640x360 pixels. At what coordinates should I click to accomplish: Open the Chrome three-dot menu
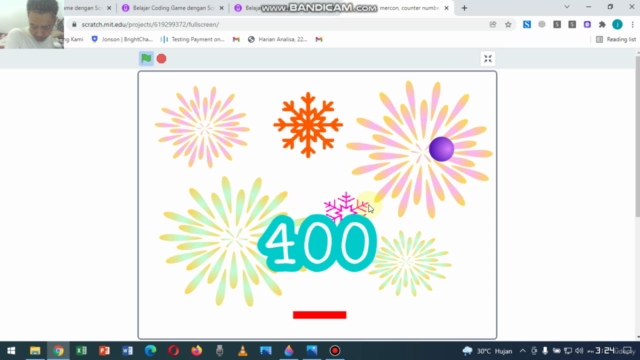pyautogui.click(x=632, y=24)
